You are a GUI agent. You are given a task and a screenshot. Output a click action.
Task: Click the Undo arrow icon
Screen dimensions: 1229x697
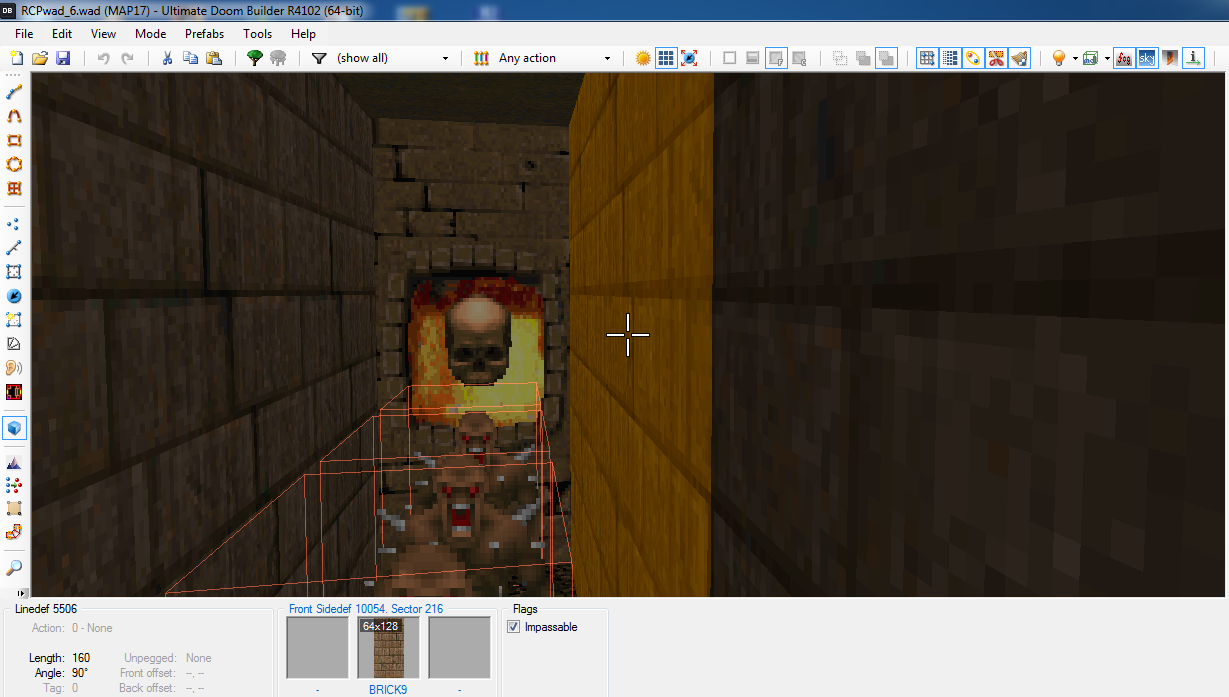pos(103,58)
